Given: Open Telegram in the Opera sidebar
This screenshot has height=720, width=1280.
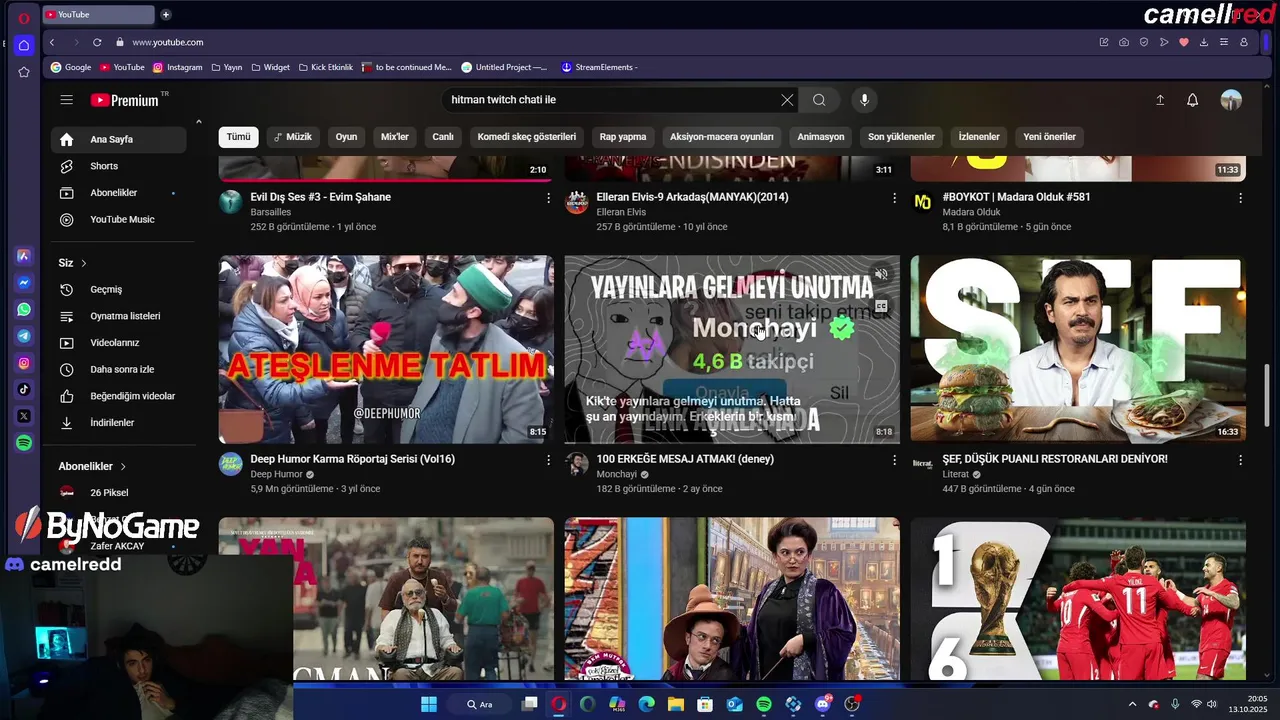Looking at the screenshot, I should (24, 336).
